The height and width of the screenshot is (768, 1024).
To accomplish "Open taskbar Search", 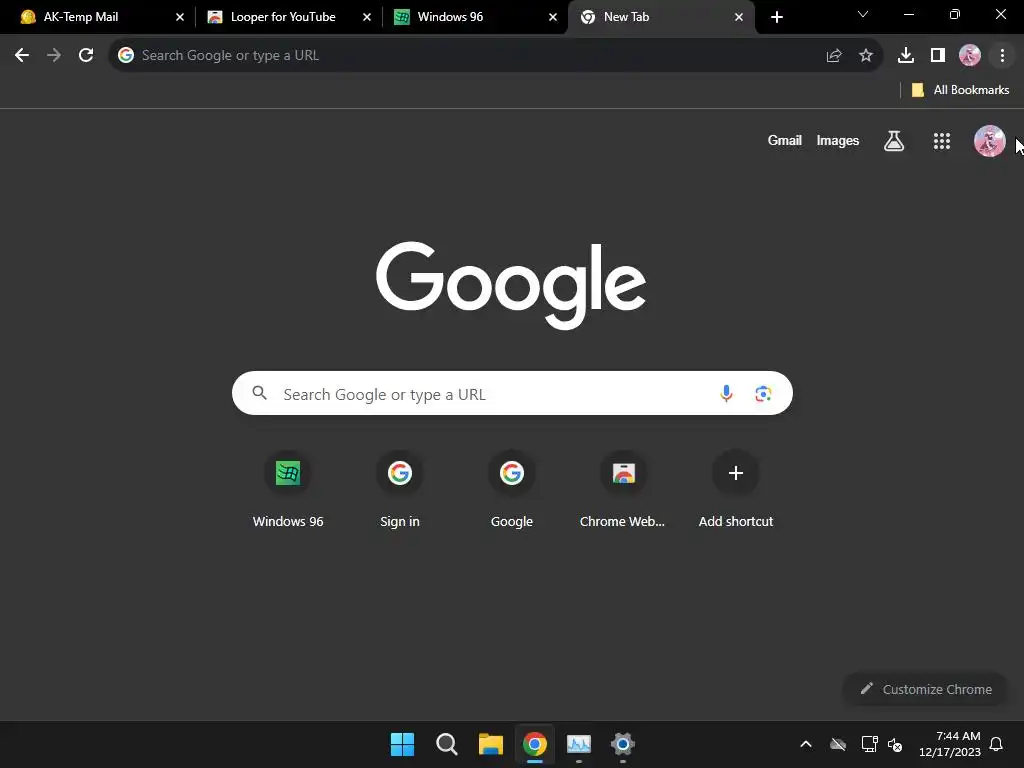I will [x=447, y=744].
